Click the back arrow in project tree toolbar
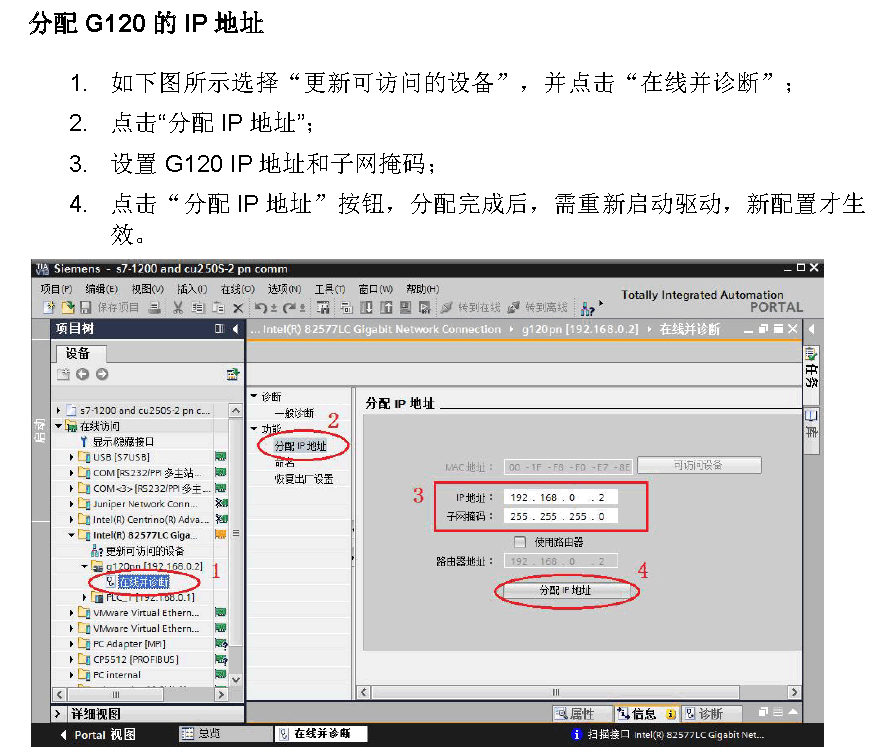The image size is (884, 756). [82, 374]
